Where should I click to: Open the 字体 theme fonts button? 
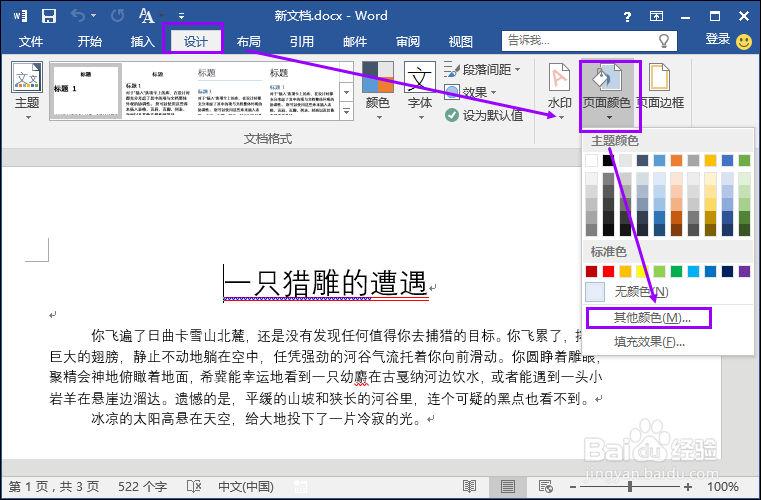(420, 91)
